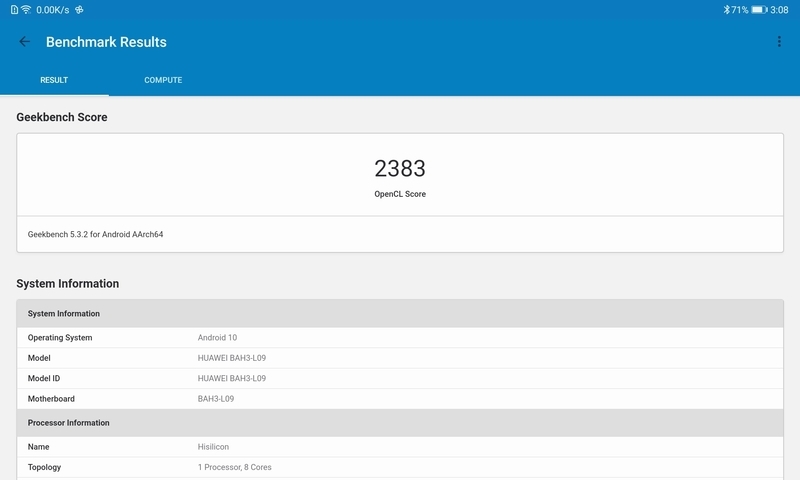
Task: Click the Geekbench Score heading
Action: [62, 117]
